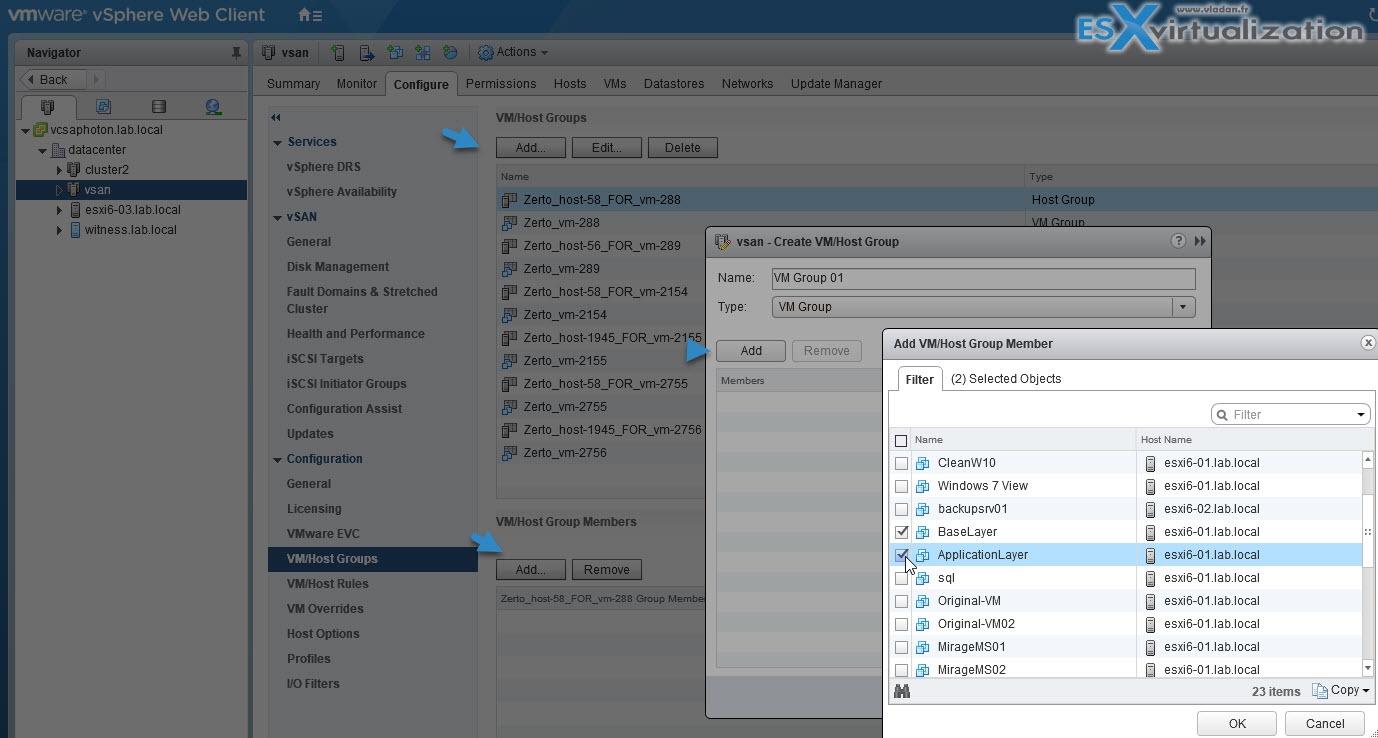Check the Windows 7 View checkbox
1378x738 pixels.
pos(901,486)
